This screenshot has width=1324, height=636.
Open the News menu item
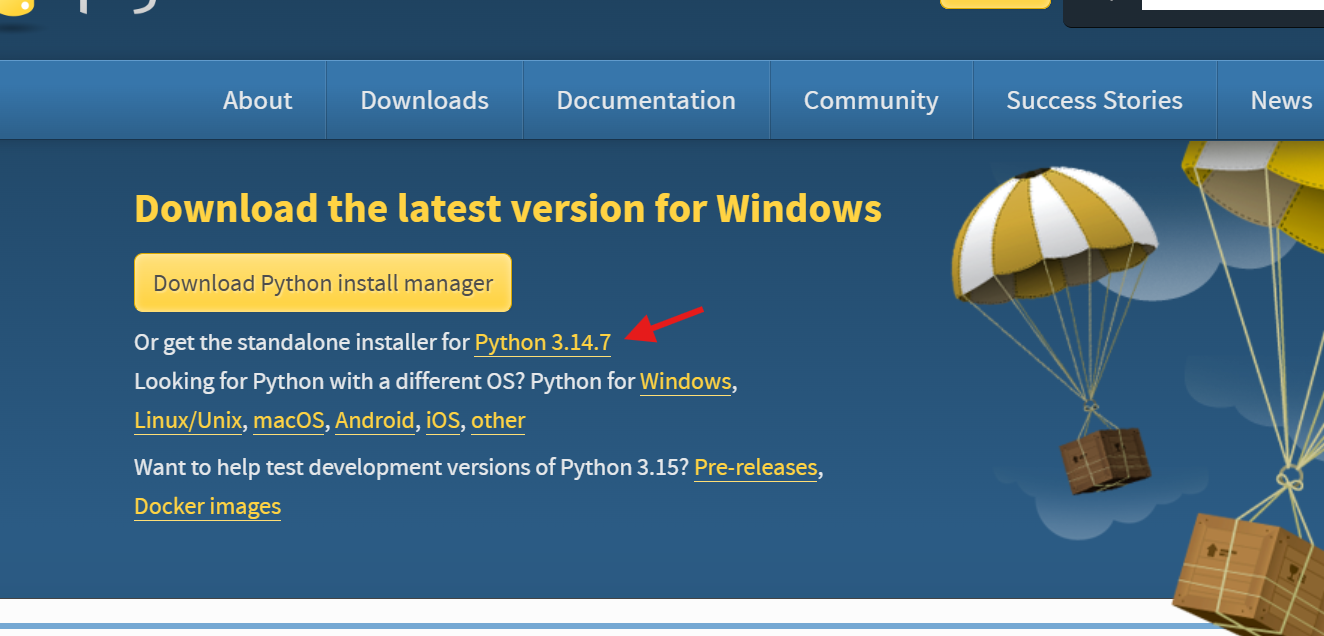click(1281, 100)
